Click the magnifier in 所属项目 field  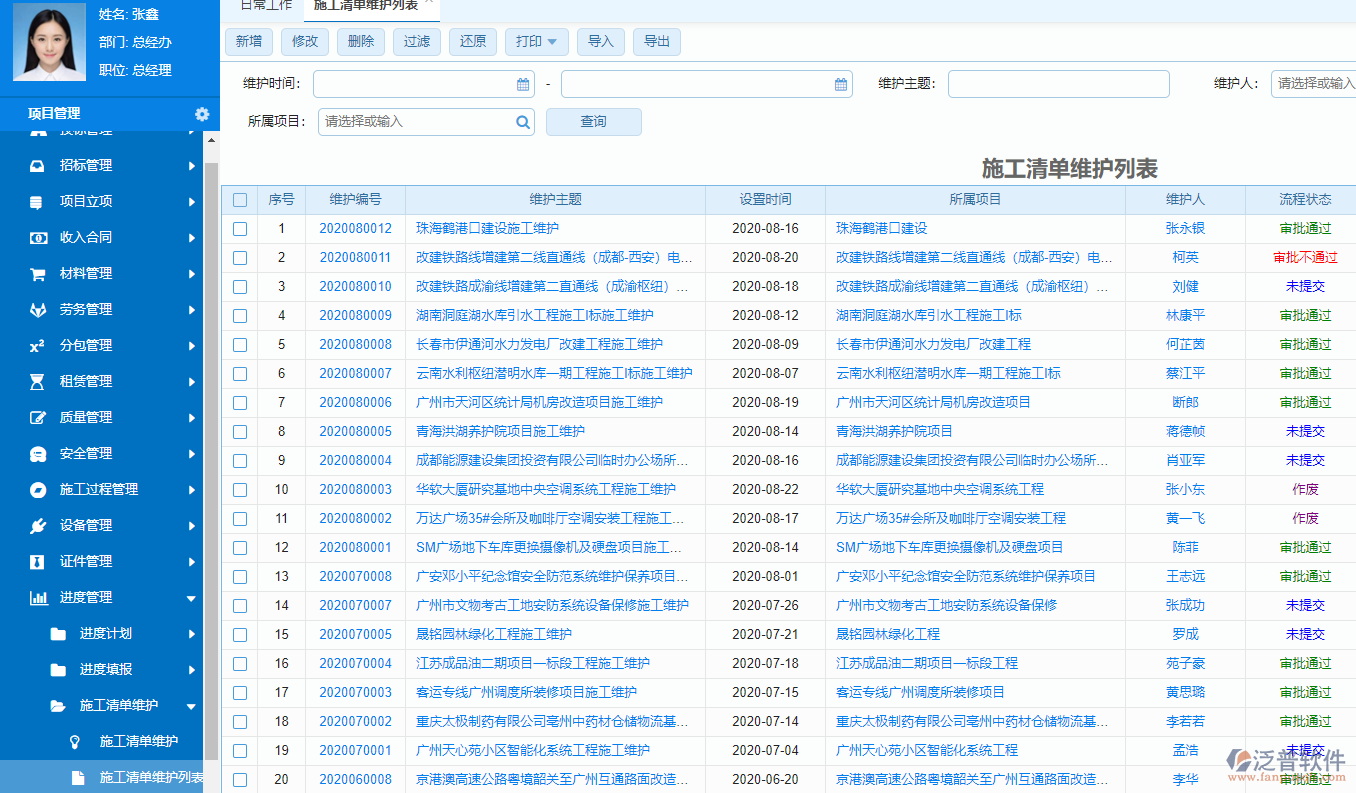point(523,121)
